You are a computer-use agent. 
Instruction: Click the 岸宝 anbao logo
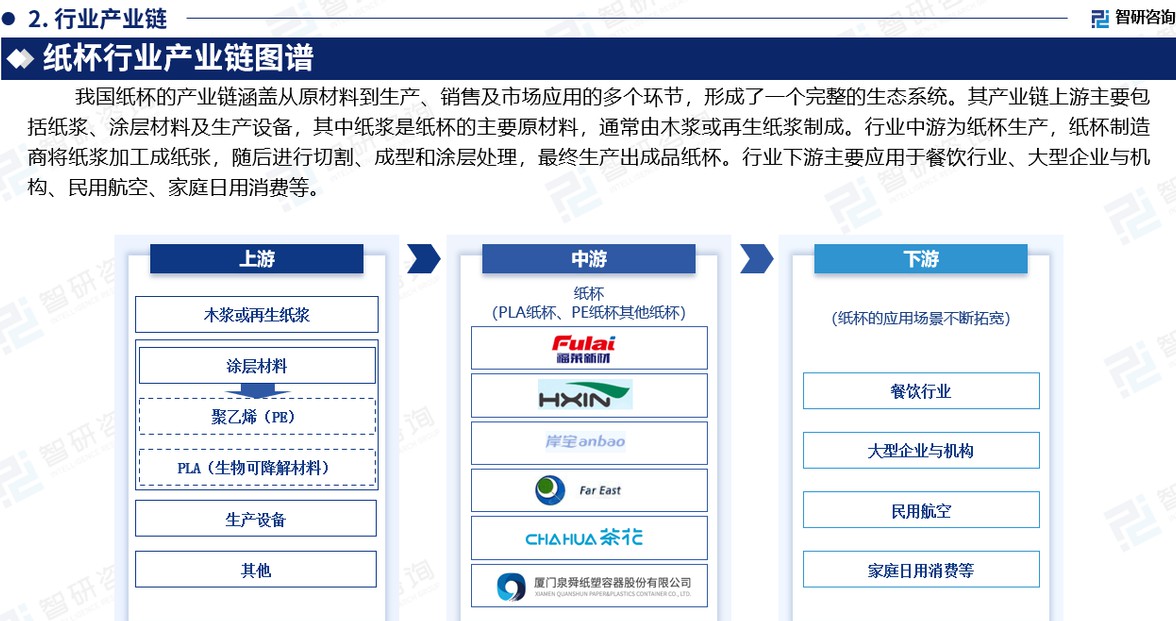pyautogui.click(x=585, y=442)
